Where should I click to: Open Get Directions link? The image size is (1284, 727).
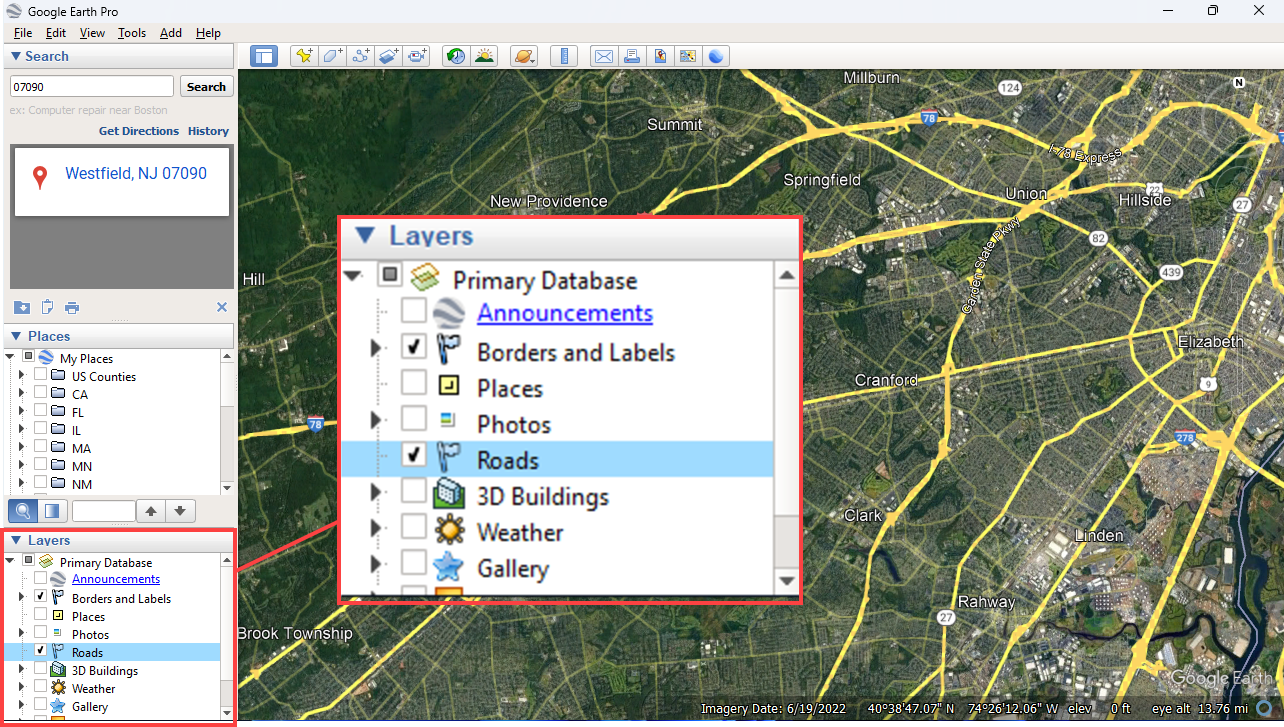click(139, 131)
